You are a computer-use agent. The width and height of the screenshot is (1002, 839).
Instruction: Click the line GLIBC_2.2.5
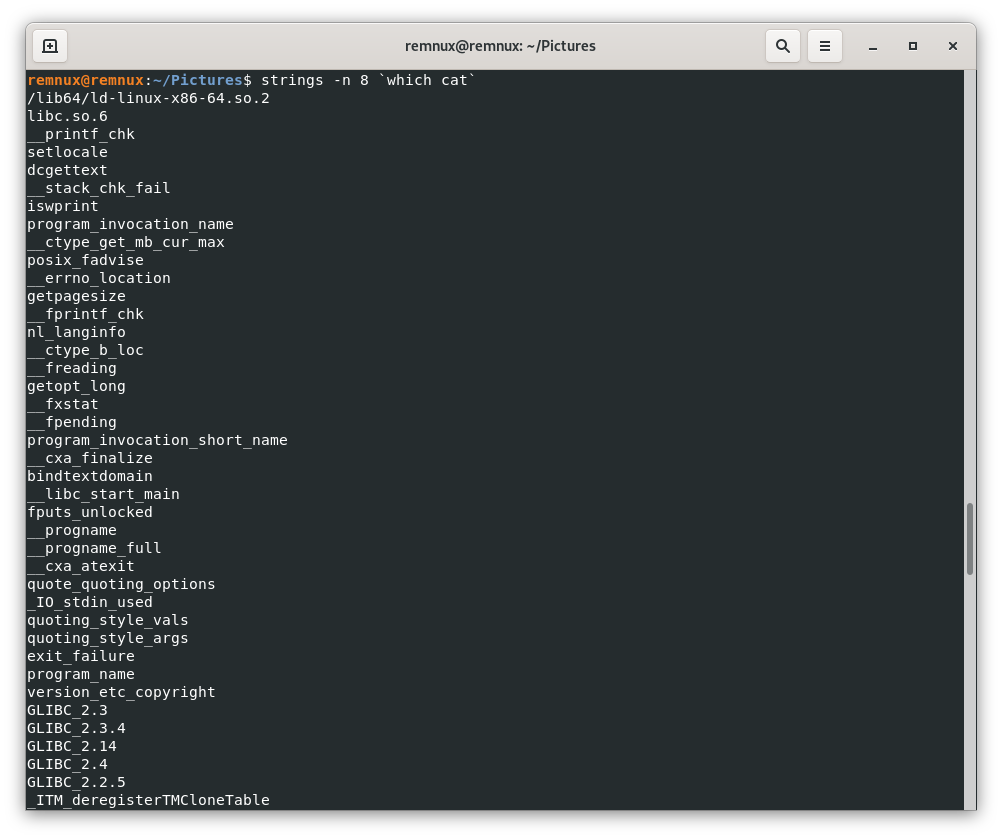[x=76, y=782]
